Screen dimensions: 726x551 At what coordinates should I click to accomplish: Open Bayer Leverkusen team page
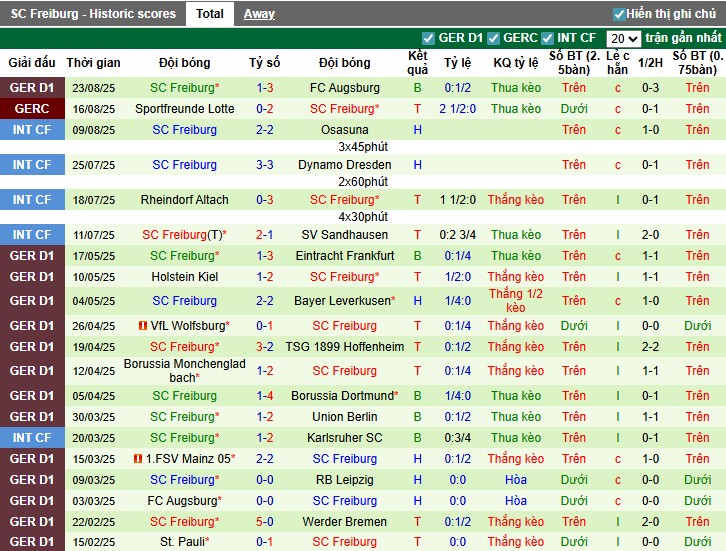click(344, 301)
